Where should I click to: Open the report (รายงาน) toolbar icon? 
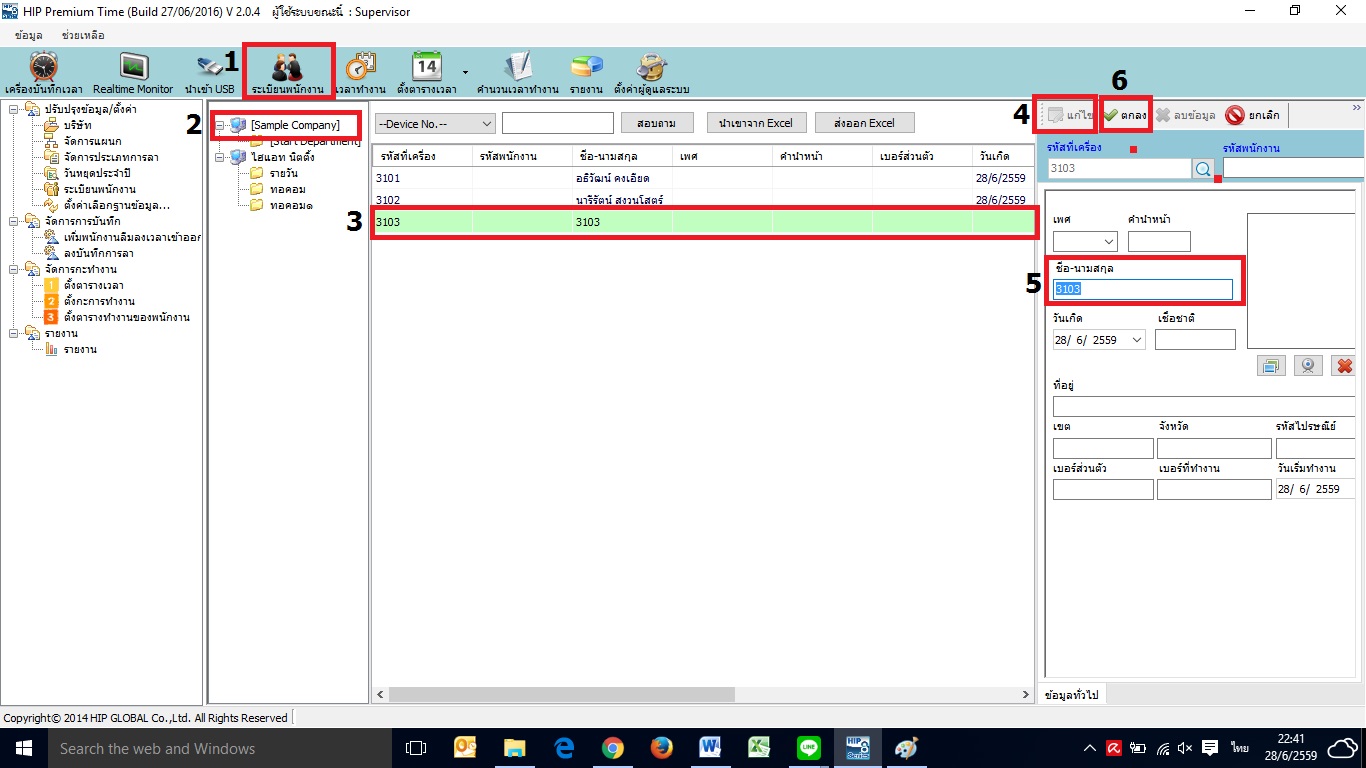coord(587,74)
